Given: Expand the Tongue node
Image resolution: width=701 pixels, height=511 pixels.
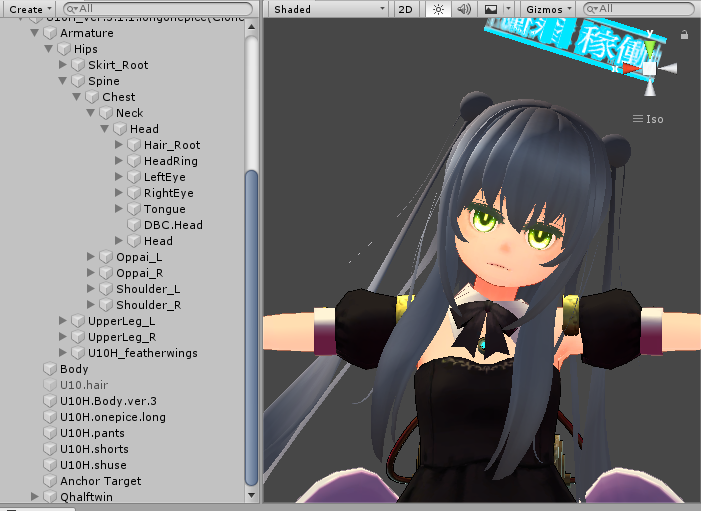Looking at the screenshot, I should point(118,209).
